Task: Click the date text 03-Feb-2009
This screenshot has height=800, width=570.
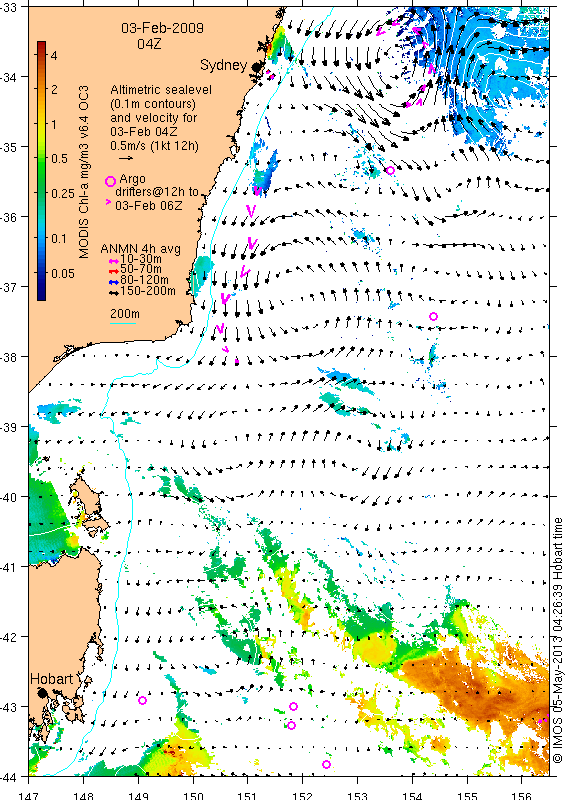Action: pyautogui.click(x=162, y=28)
